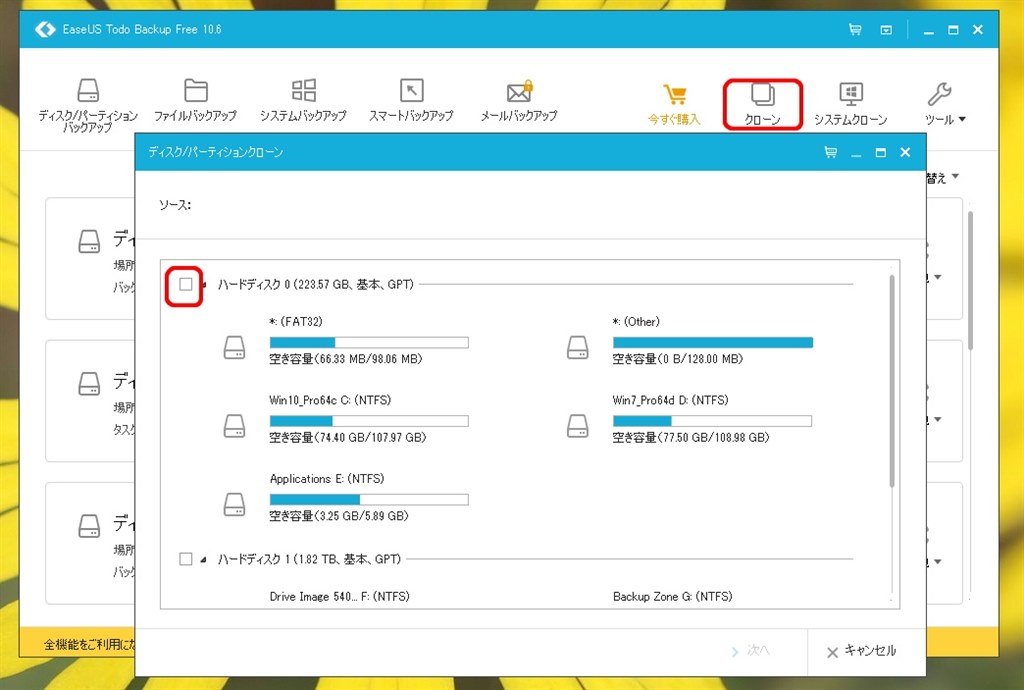1024x690 pixels.
Task: Click the Win7_Pro64d D: usage bar
Action: coord(712,421)
